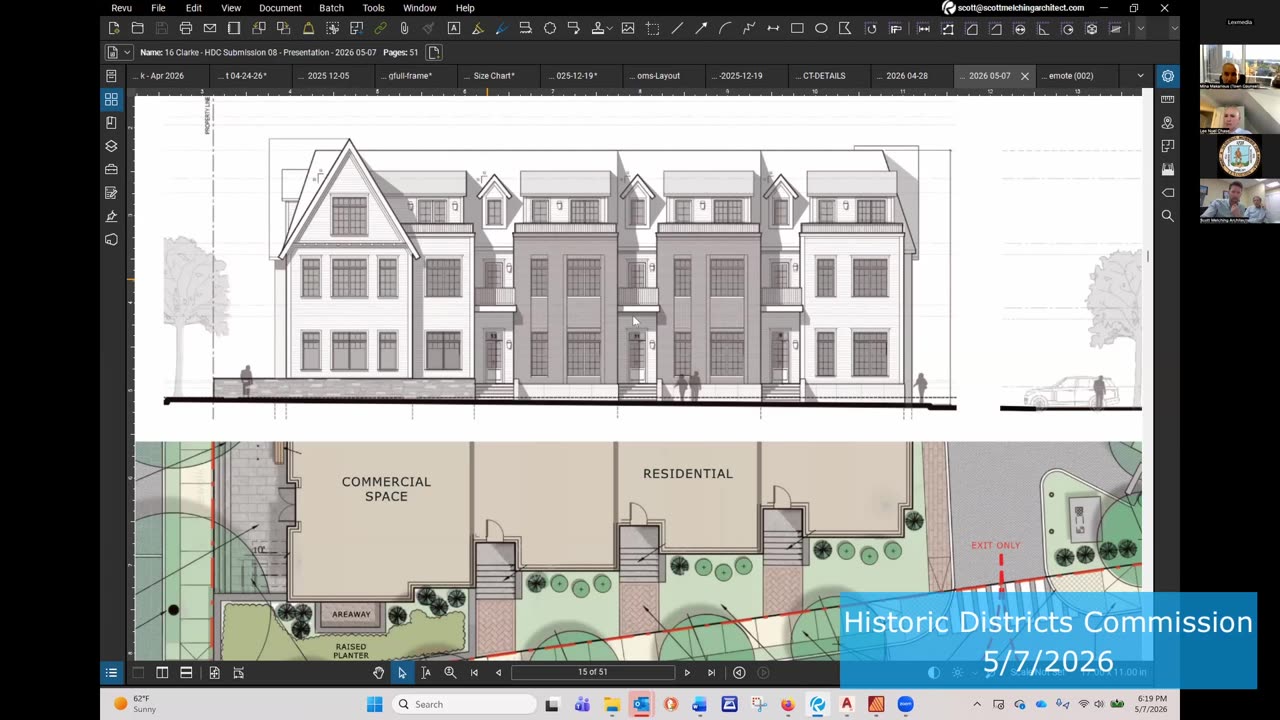Screen dimensions: 1280x720
Task: Select the Text Box tool
Action: click(x=453, y=28)
